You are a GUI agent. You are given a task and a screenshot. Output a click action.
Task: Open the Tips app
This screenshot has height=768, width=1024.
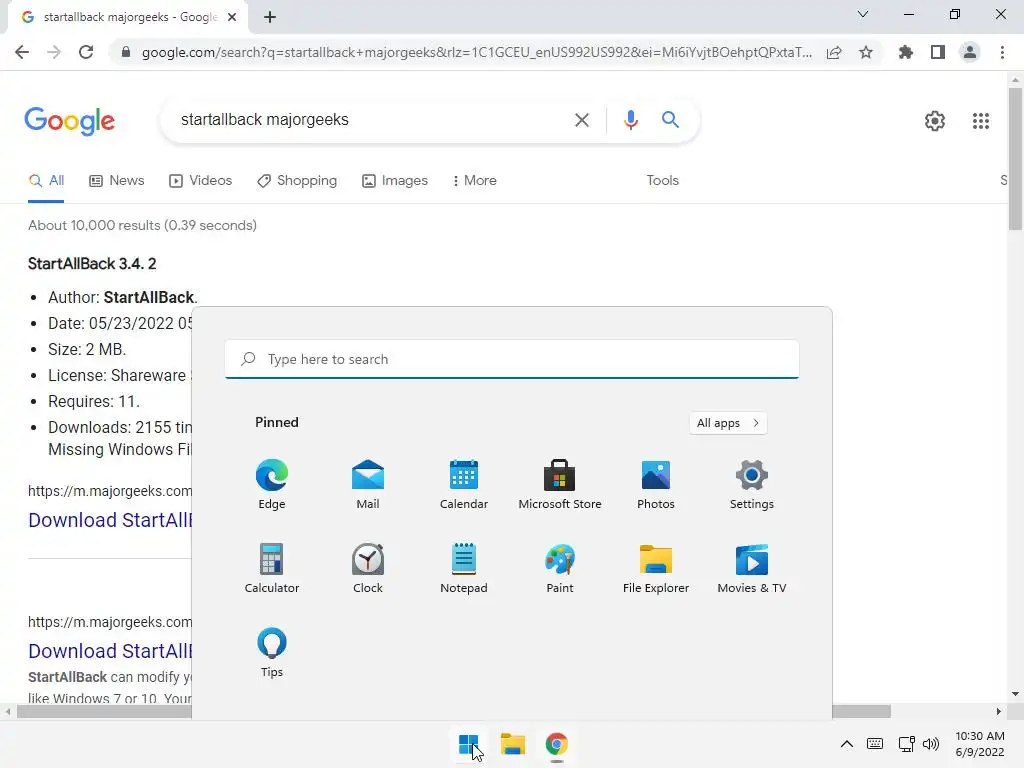272,652
